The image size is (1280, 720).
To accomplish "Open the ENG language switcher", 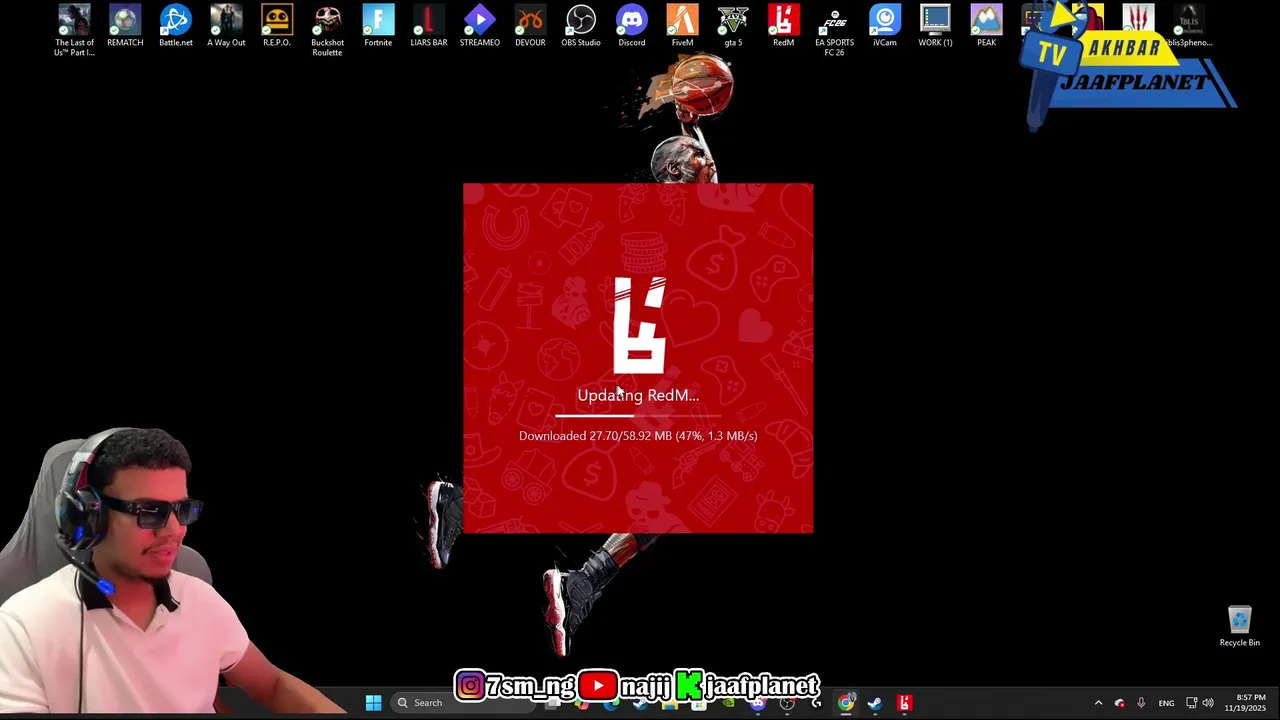I will (x=1166, y=703).
